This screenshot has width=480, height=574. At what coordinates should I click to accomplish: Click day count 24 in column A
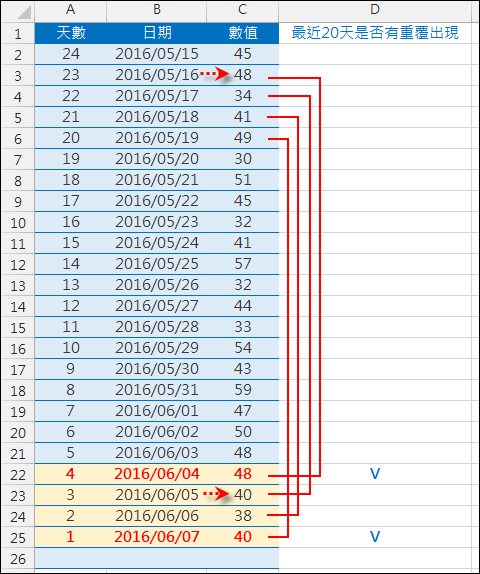click(x=71, y=54)
